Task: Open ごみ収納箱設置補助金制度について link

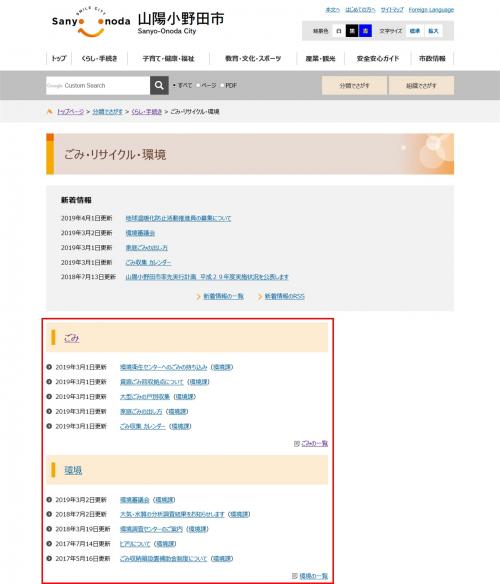Action: pos(163,559)
